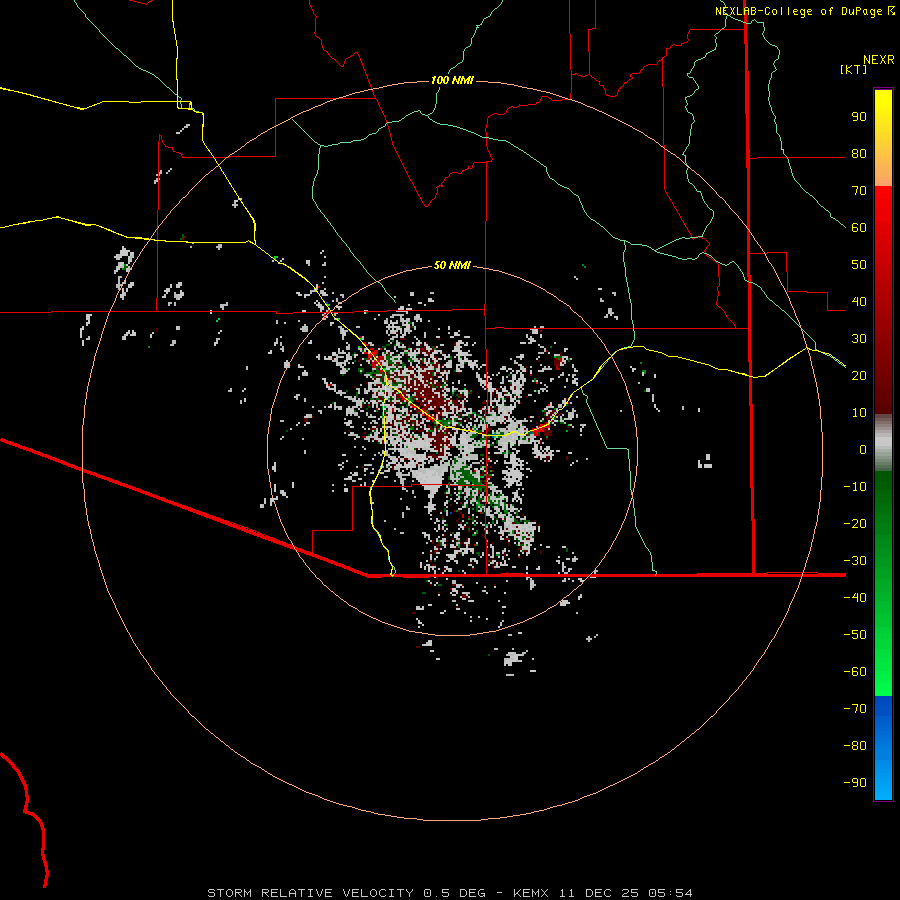This screenshot has width=900, height=900.
Task: Click the -40 scale value
Action: pos(855,598)
